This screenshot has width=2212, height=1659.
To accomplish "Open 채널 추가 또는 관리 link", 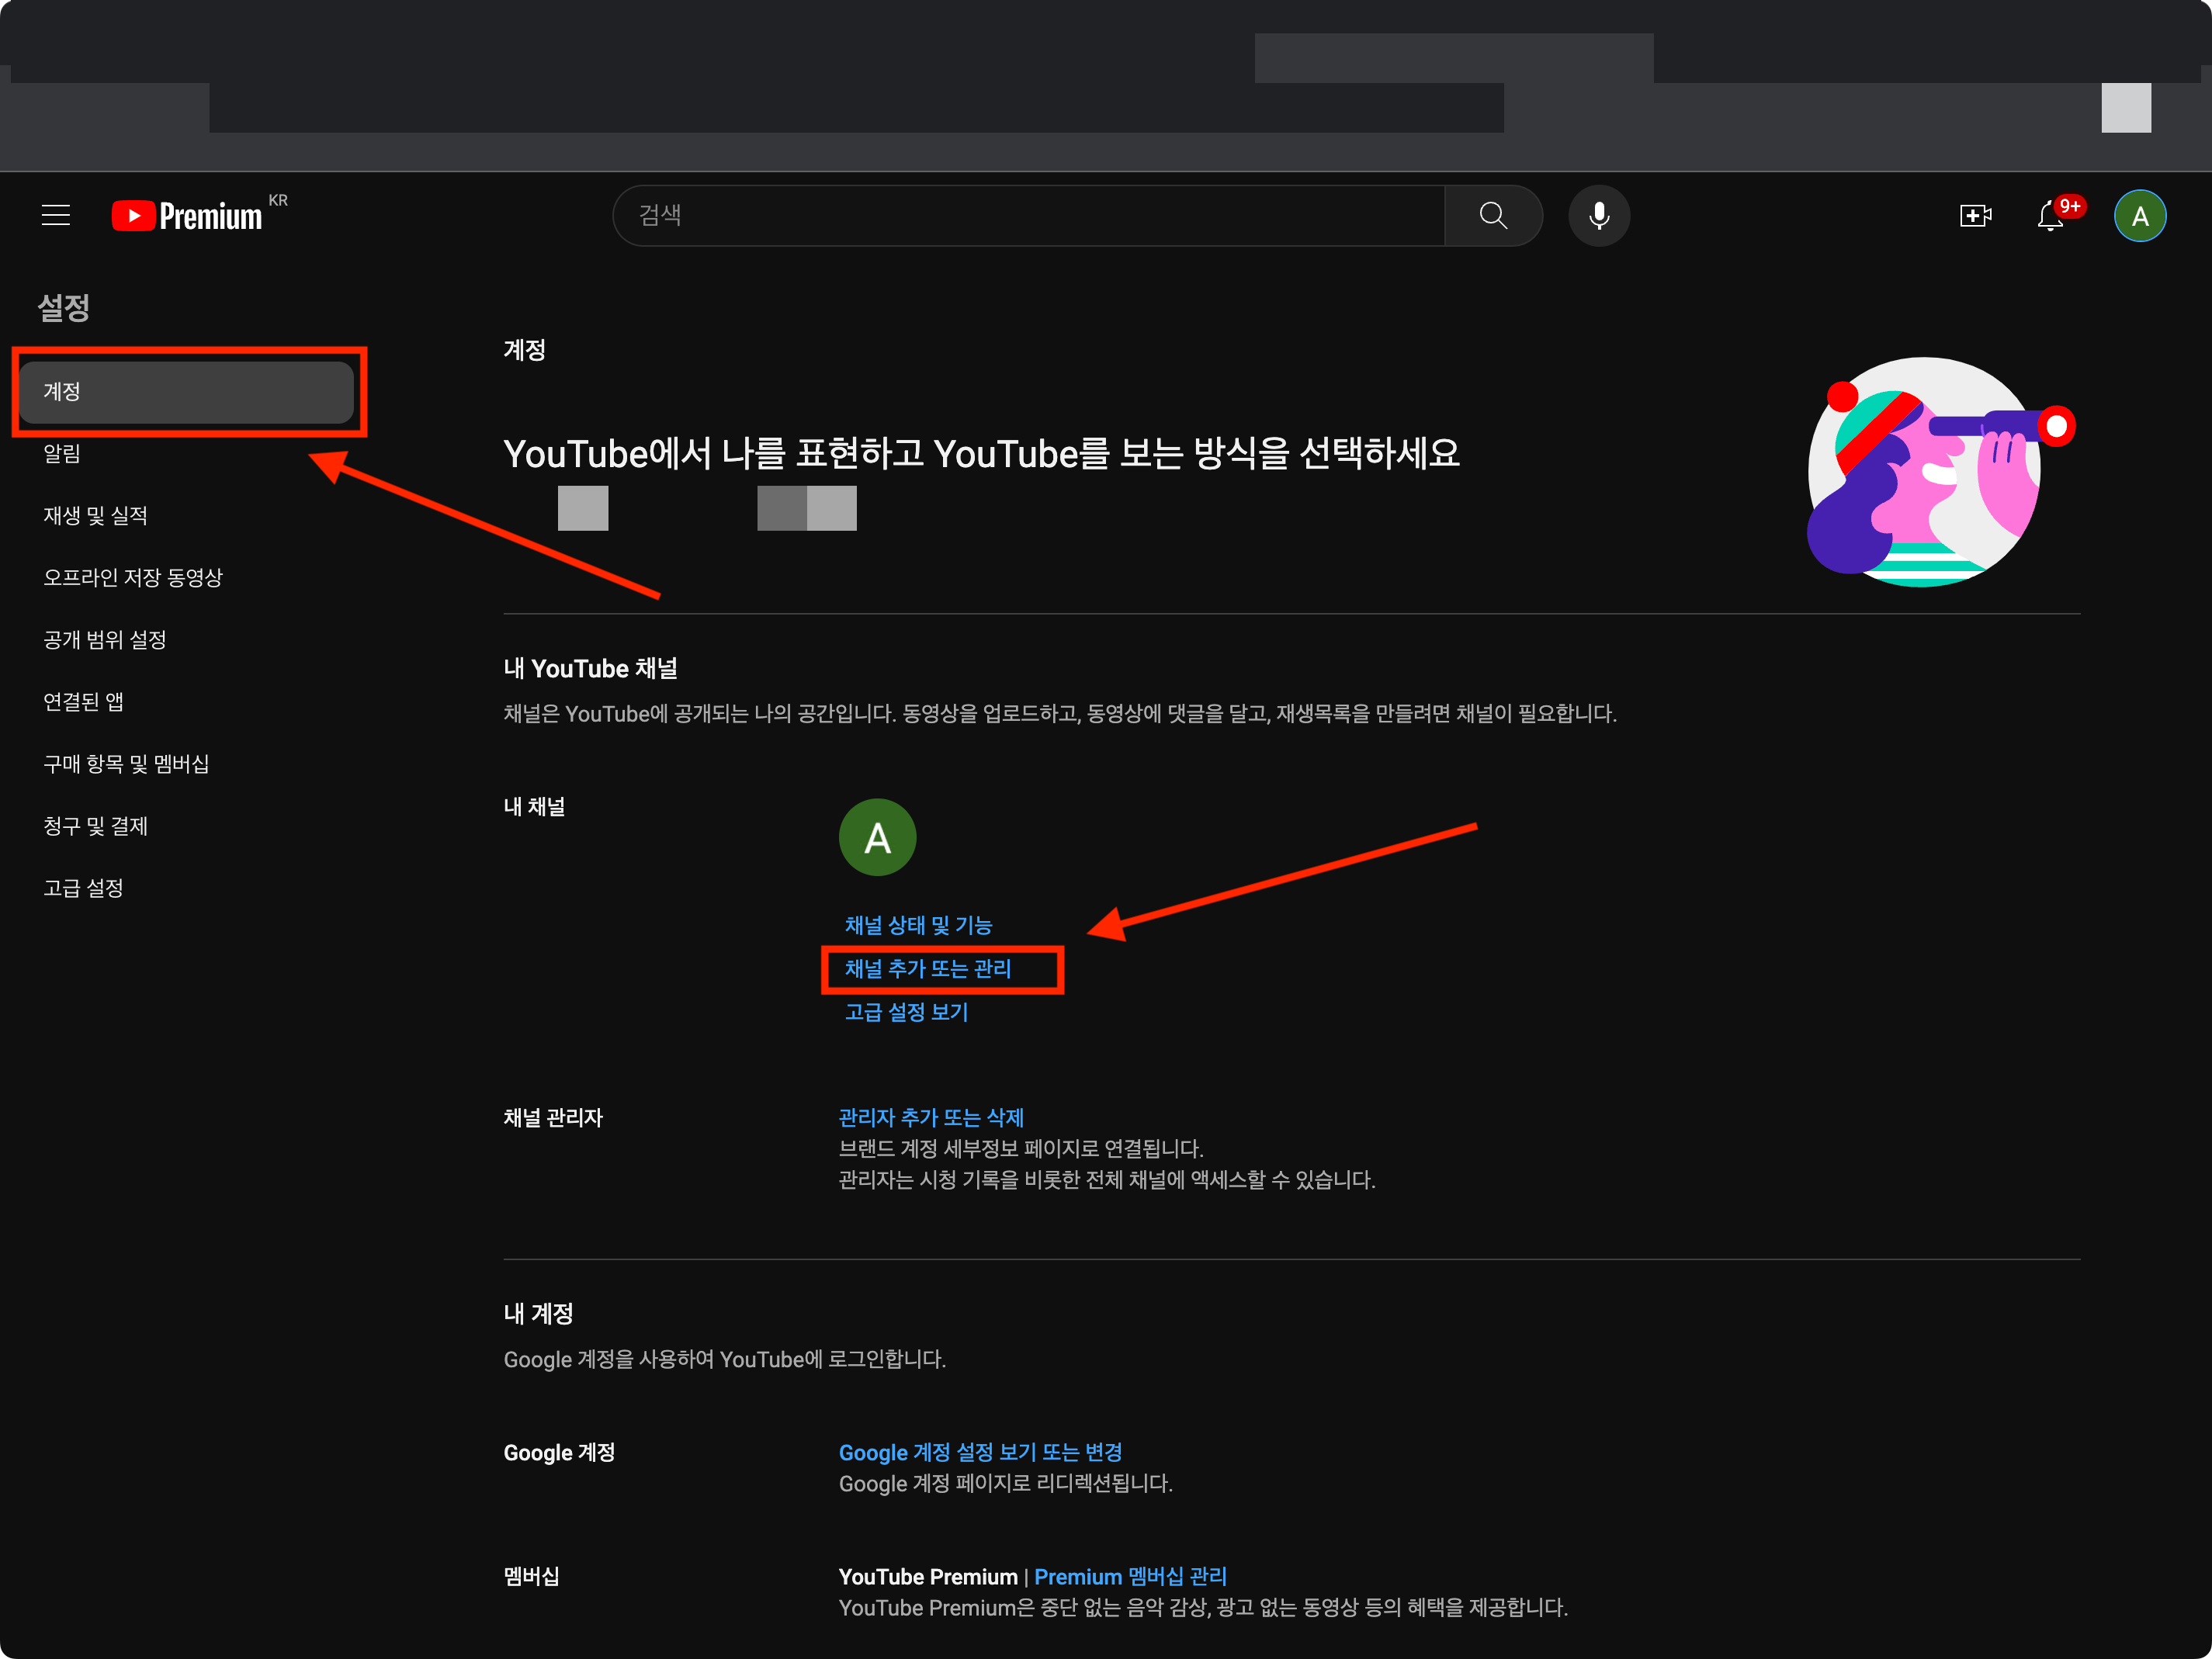I will pyautogui.click(x=927, y=969).
